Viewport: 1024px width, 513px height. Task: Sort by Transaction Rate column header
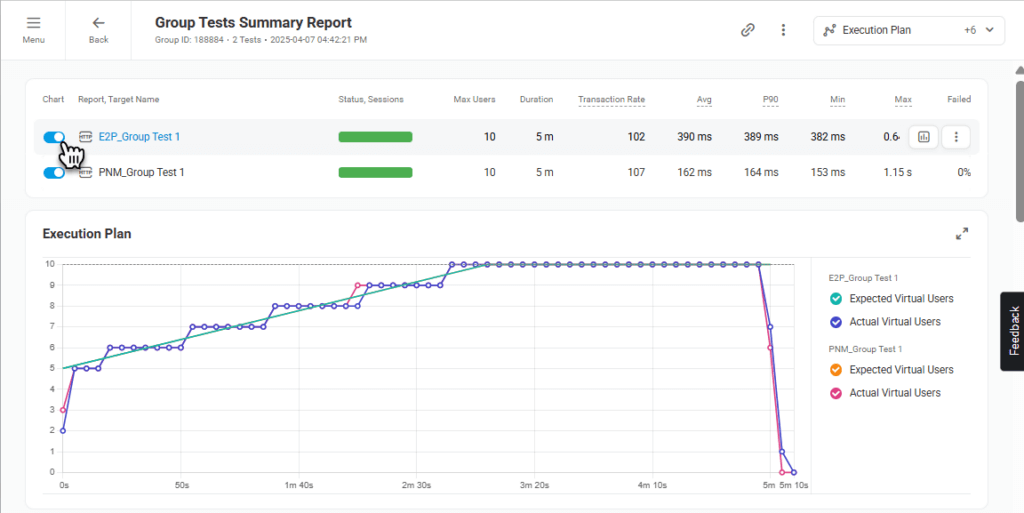point(611,99)
